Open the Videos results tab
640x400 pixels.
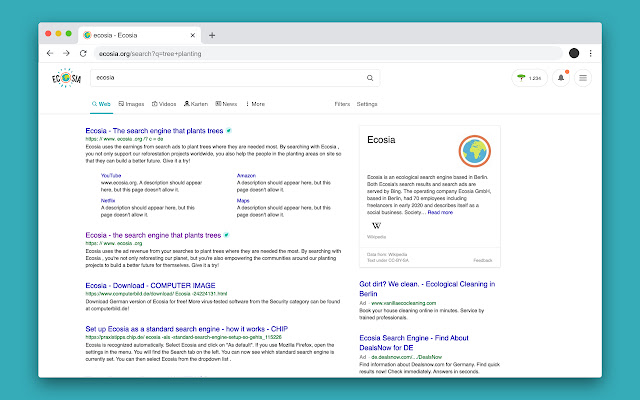point(165,104)
